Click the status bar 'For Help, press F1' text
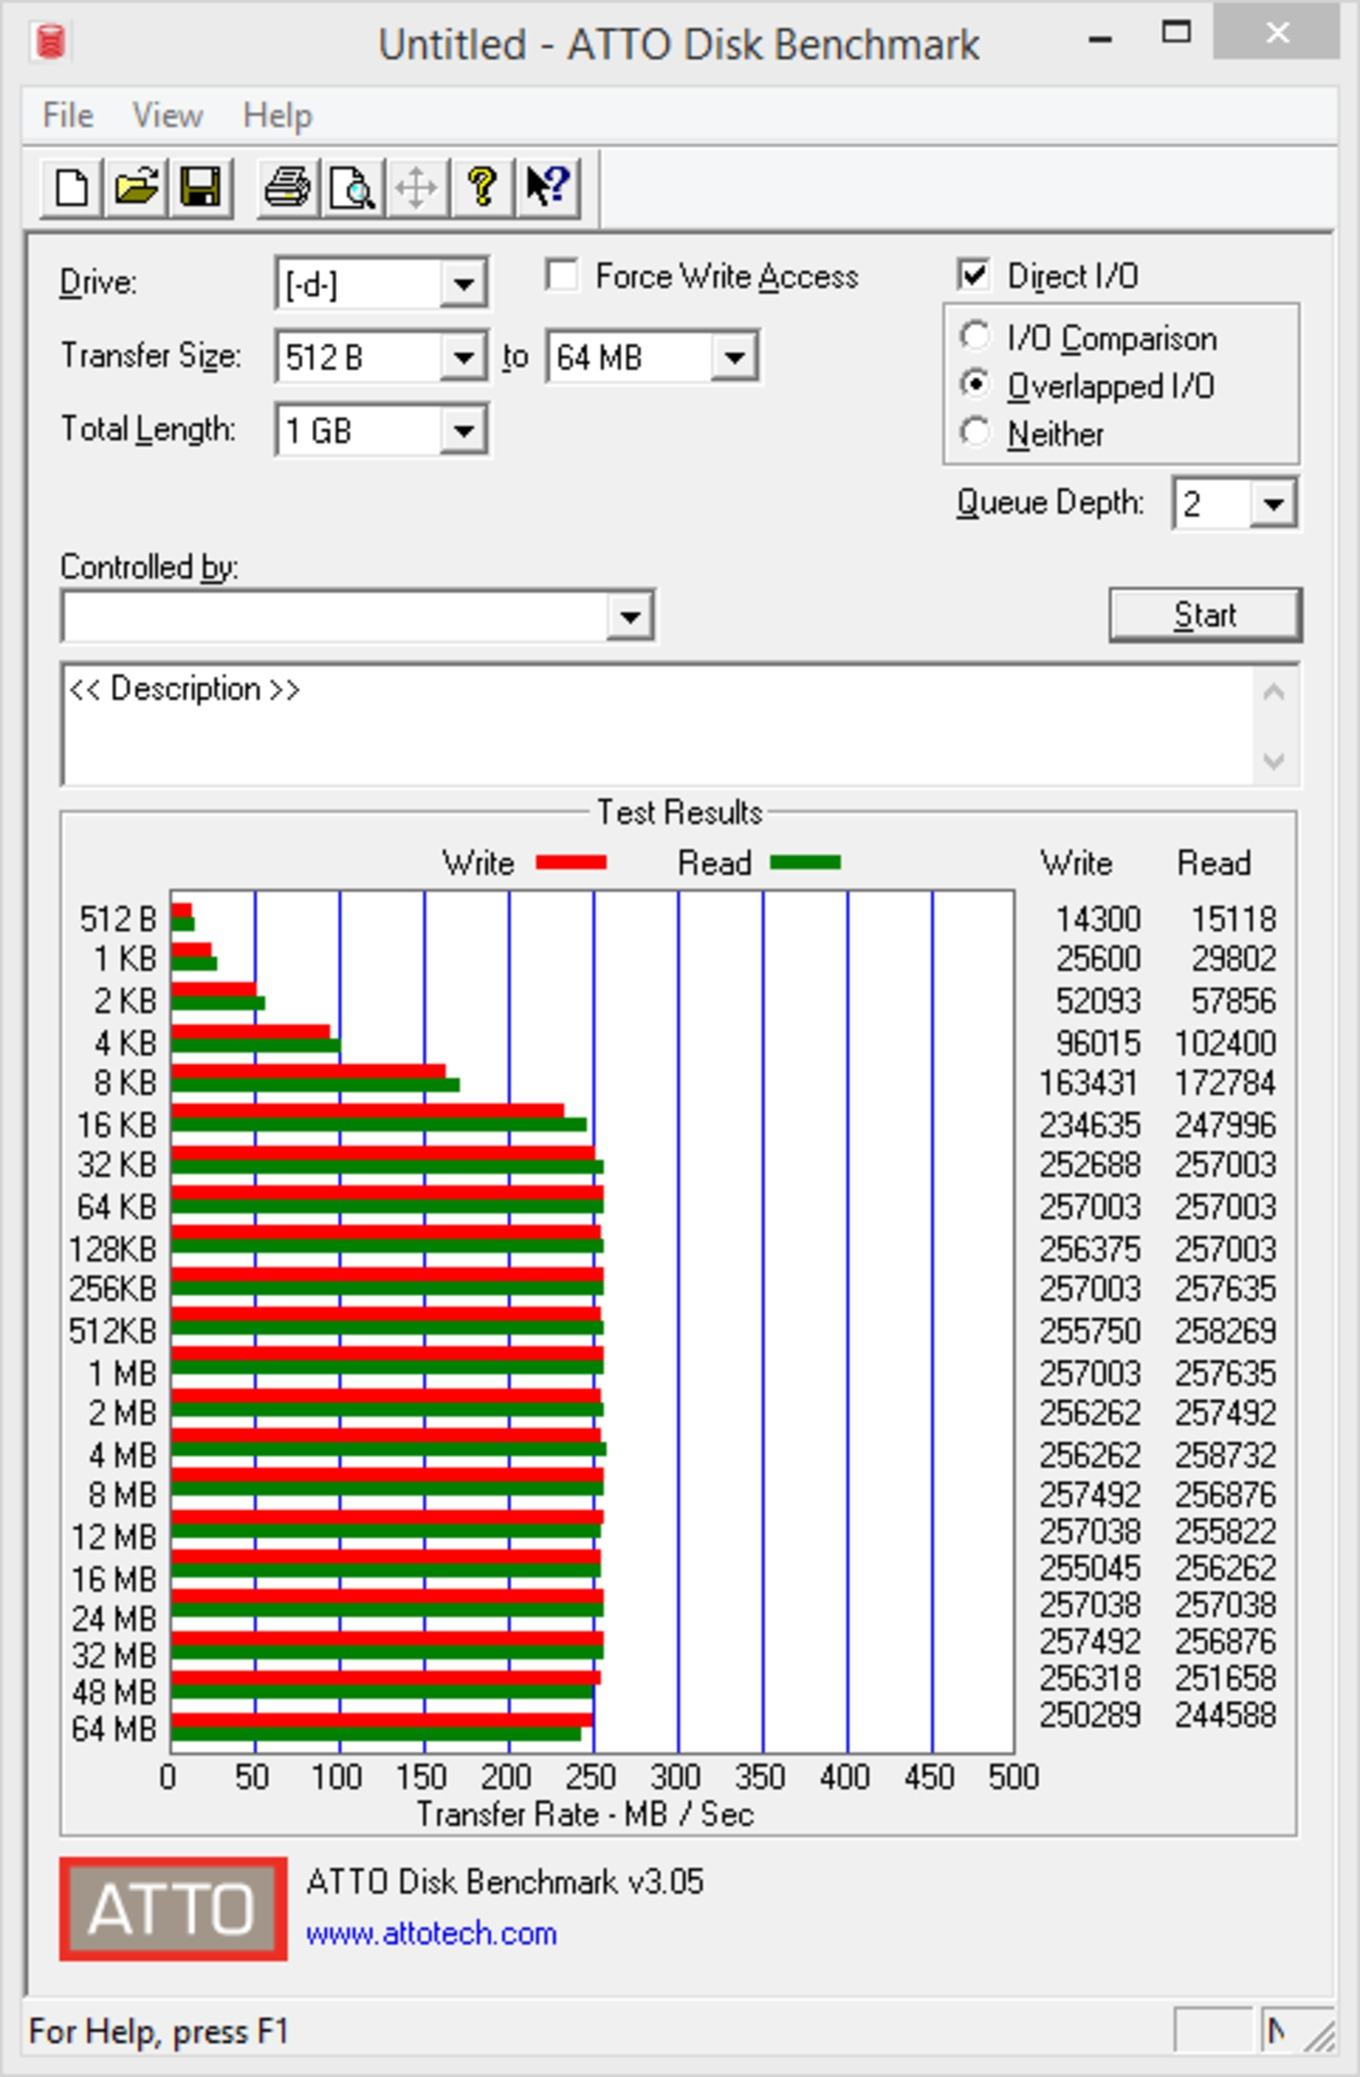 159,2031
